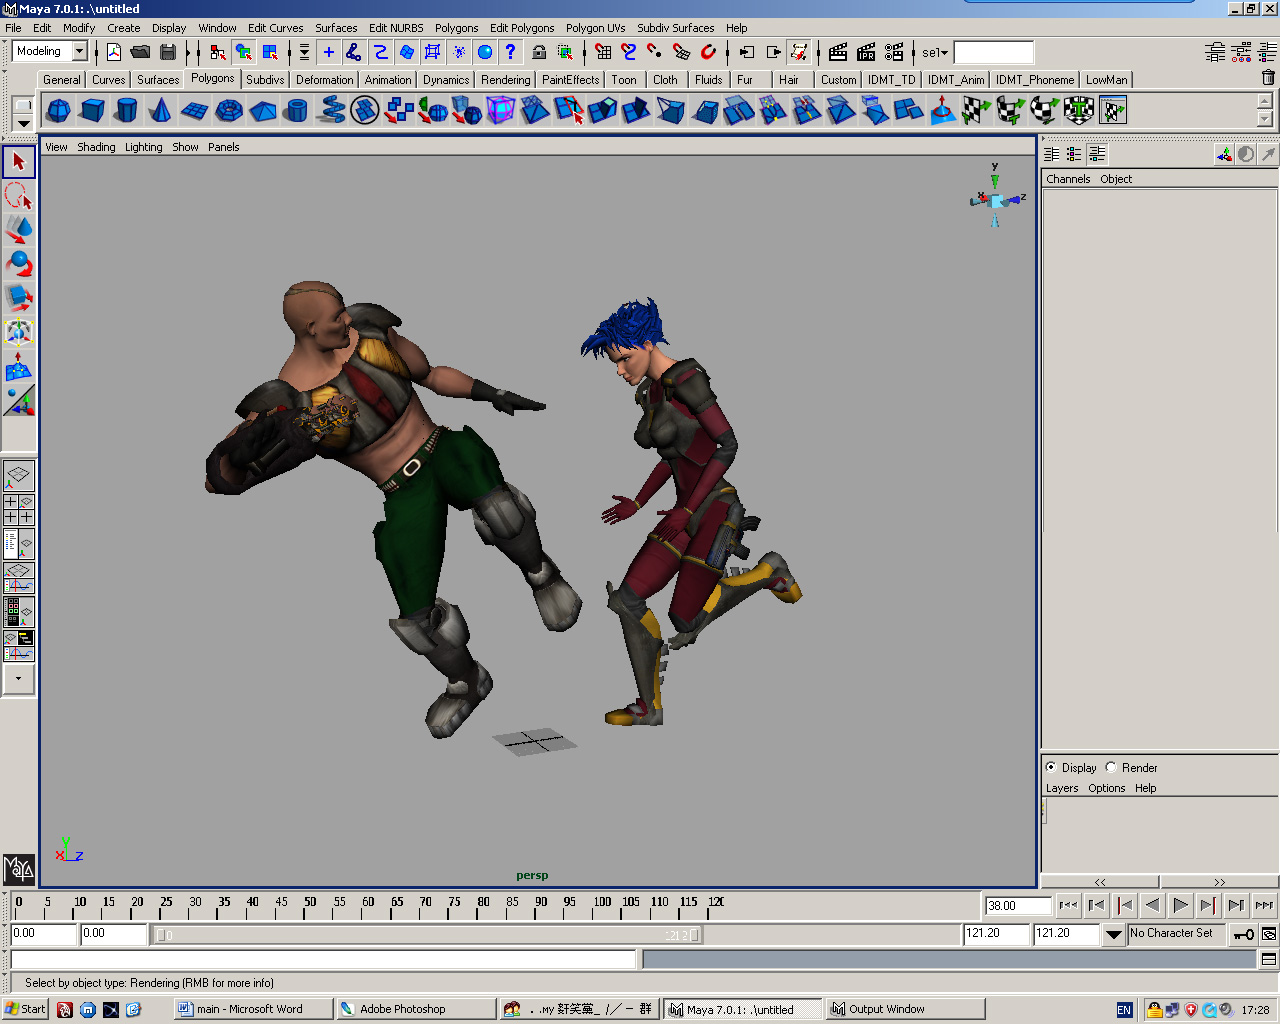
Task: Open the Render Globals icon
Action: 894,52
